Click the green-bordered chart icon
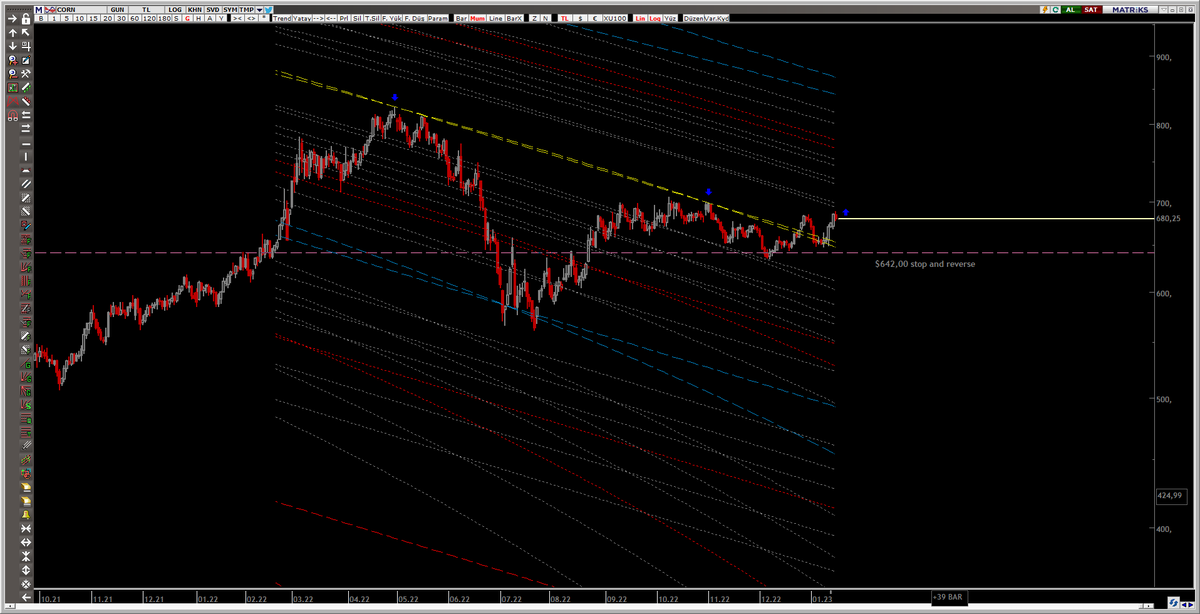Viewport: 1200px width, 614px height. pos(12,87)
